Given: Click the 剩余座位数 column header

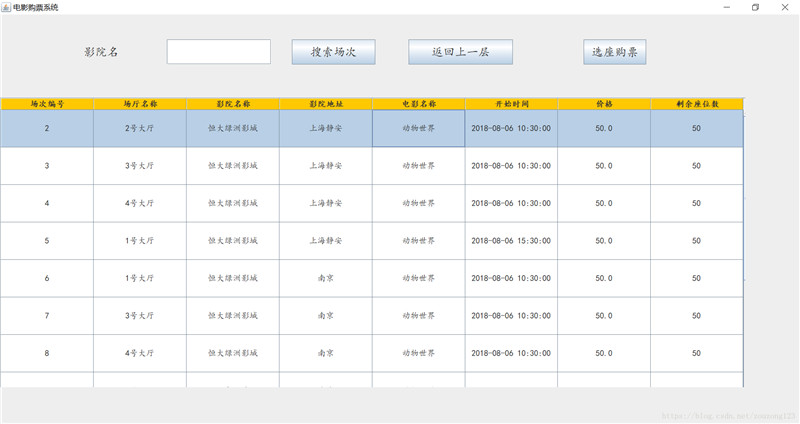Looking at the screenshot, I should (x=697, y=104).
